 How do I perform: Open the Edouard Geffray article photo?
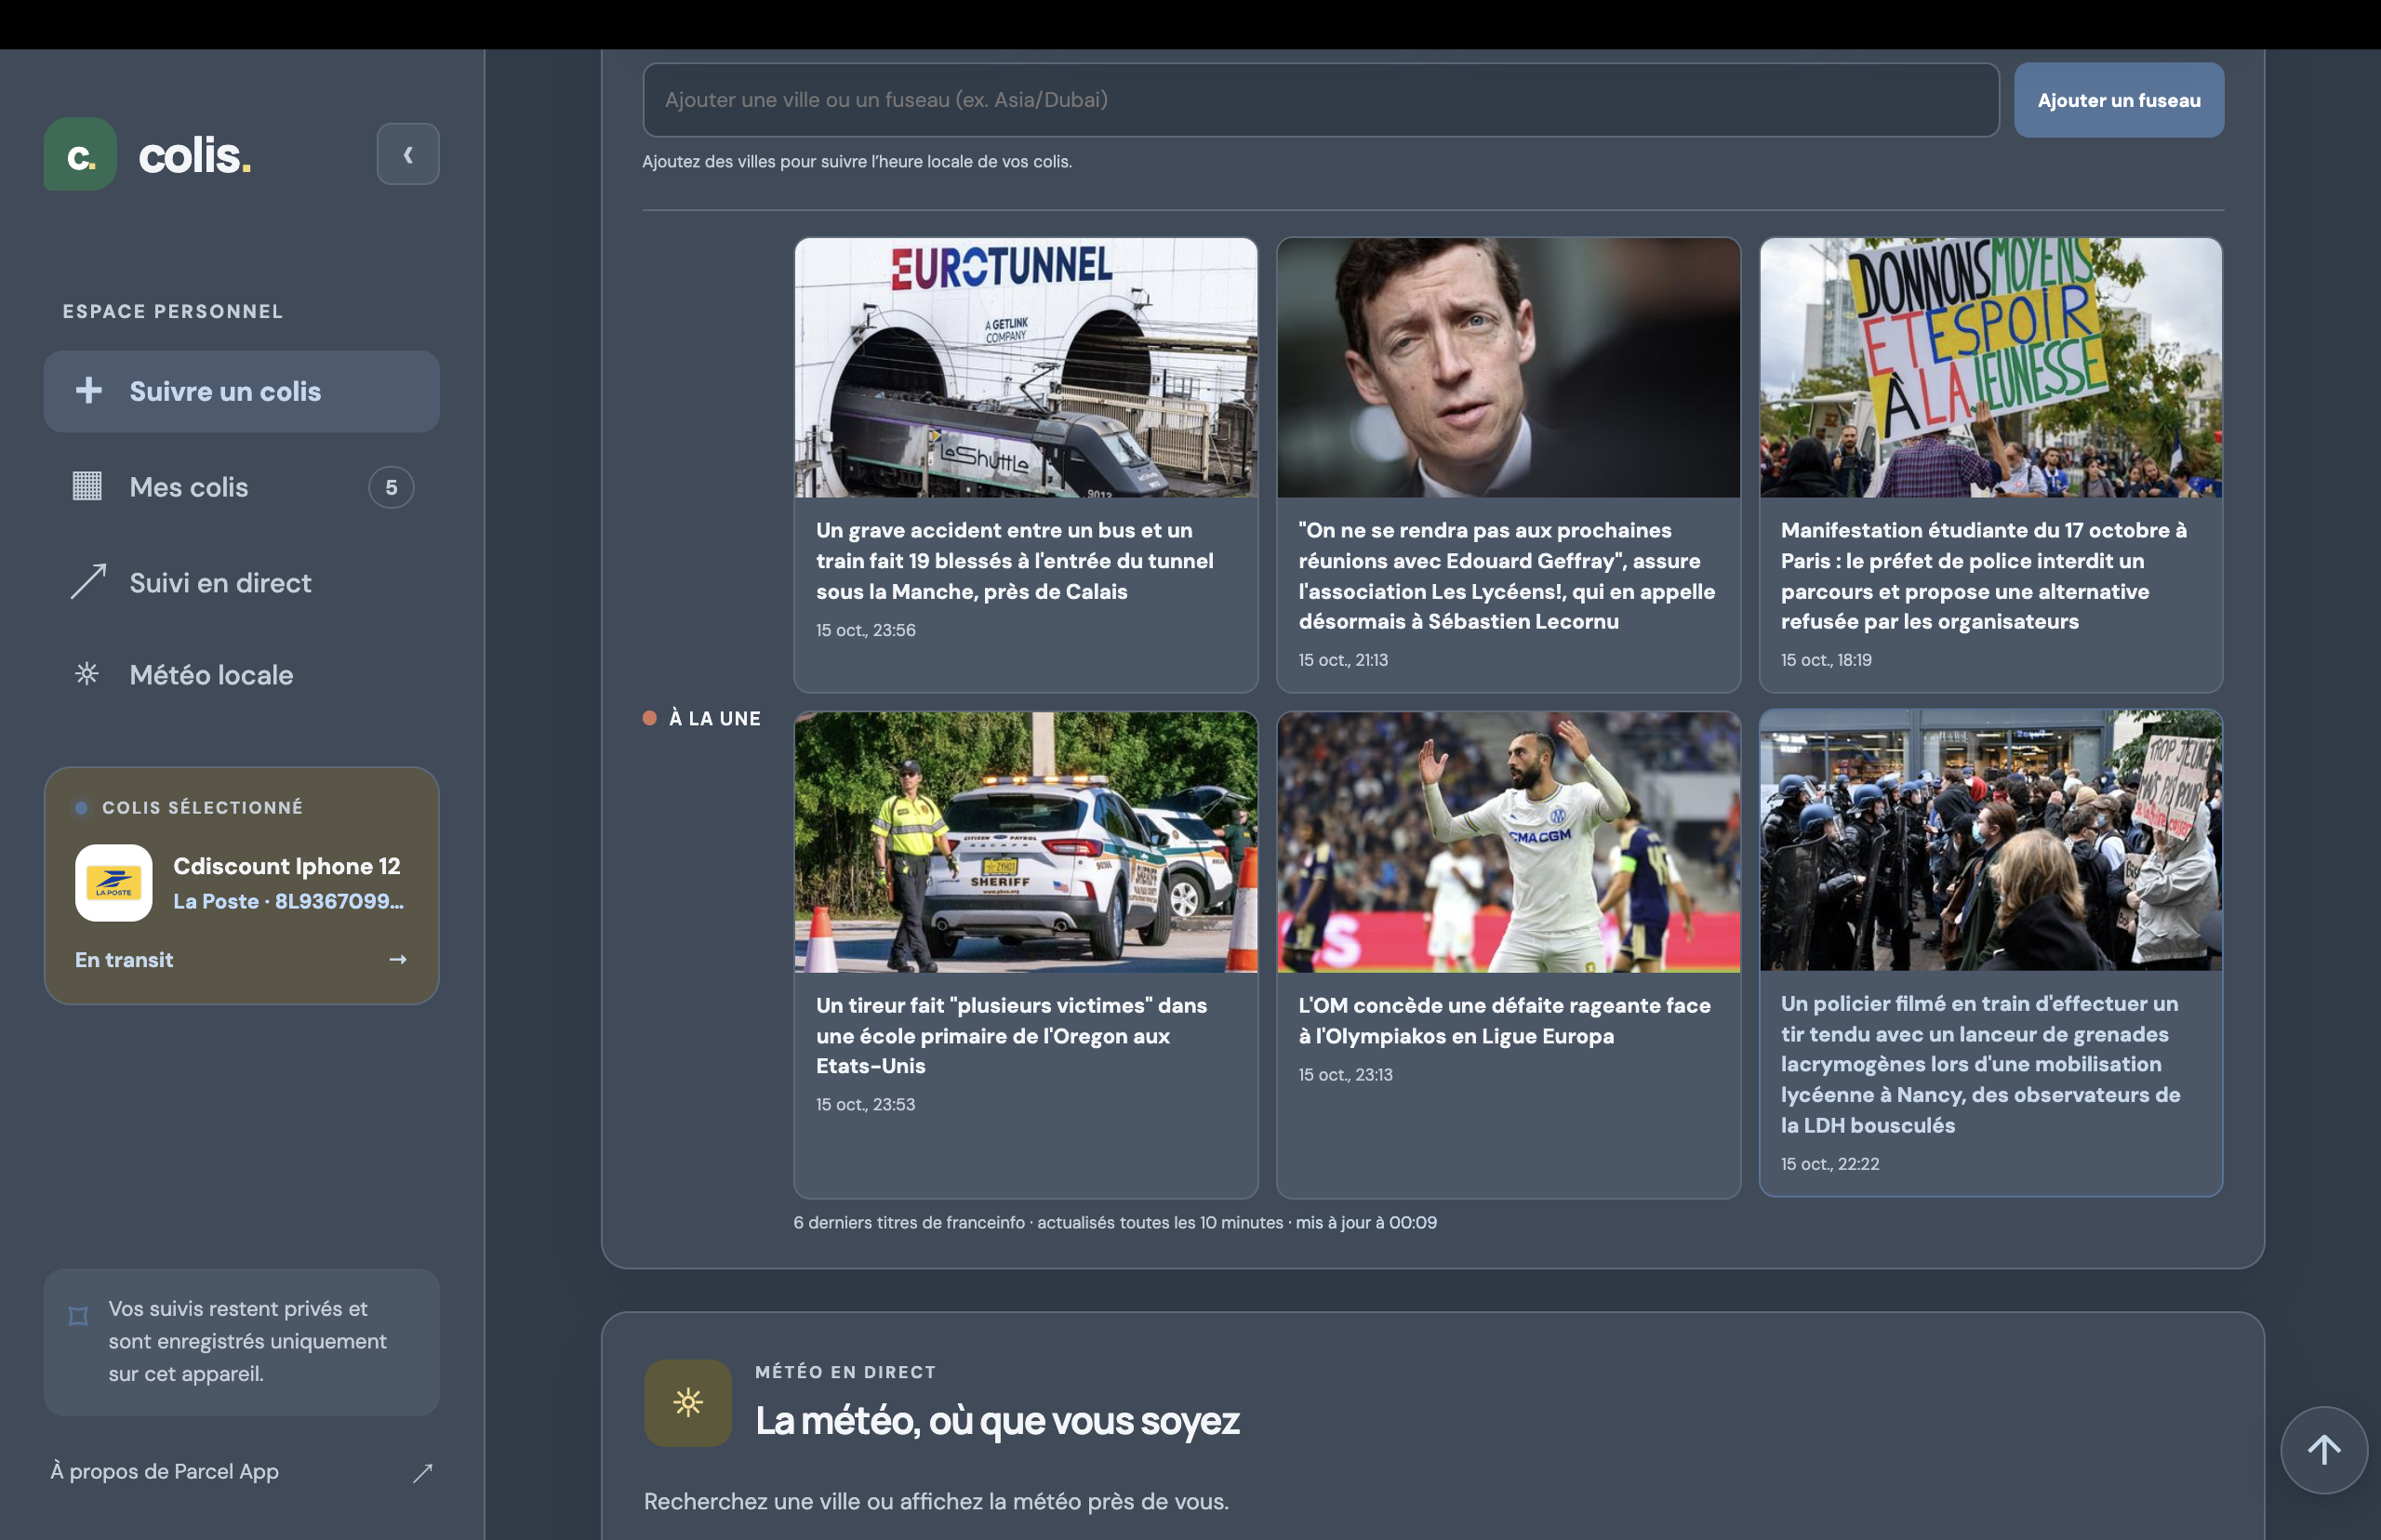coord(1508,367)
